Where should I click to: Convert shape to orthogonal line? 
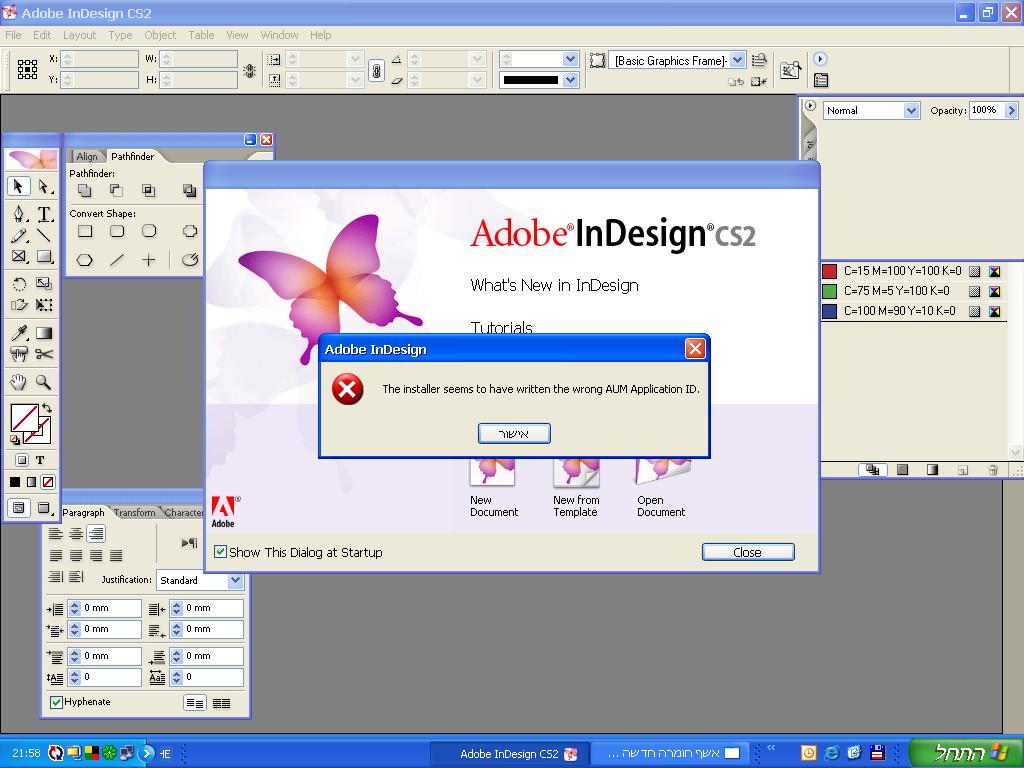pos(149,260)
